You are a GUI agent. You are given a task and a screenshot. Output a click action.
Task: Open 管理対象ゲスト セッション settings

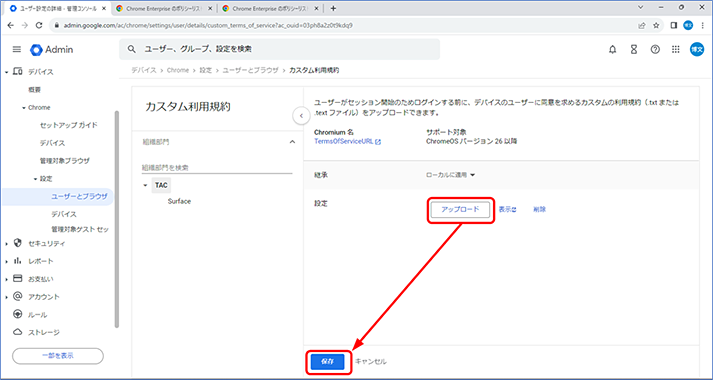coord(80,229)
